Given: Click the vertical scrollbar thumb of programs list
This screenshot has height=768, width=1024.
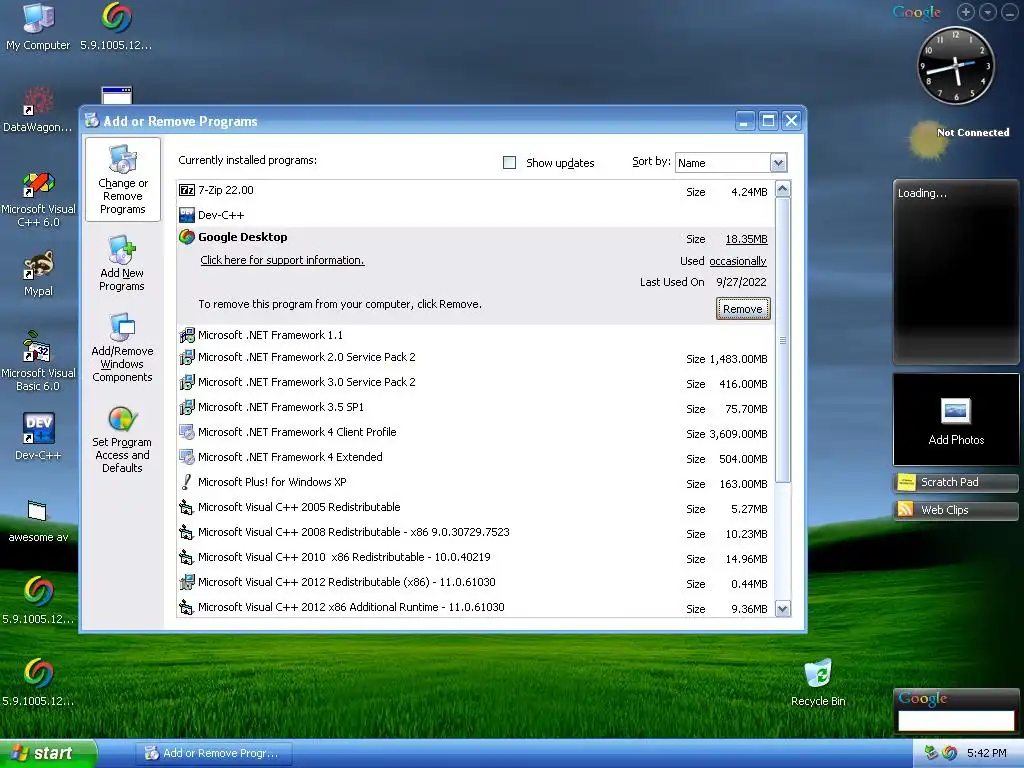Looking at the screenshot, I should (782, 340).
